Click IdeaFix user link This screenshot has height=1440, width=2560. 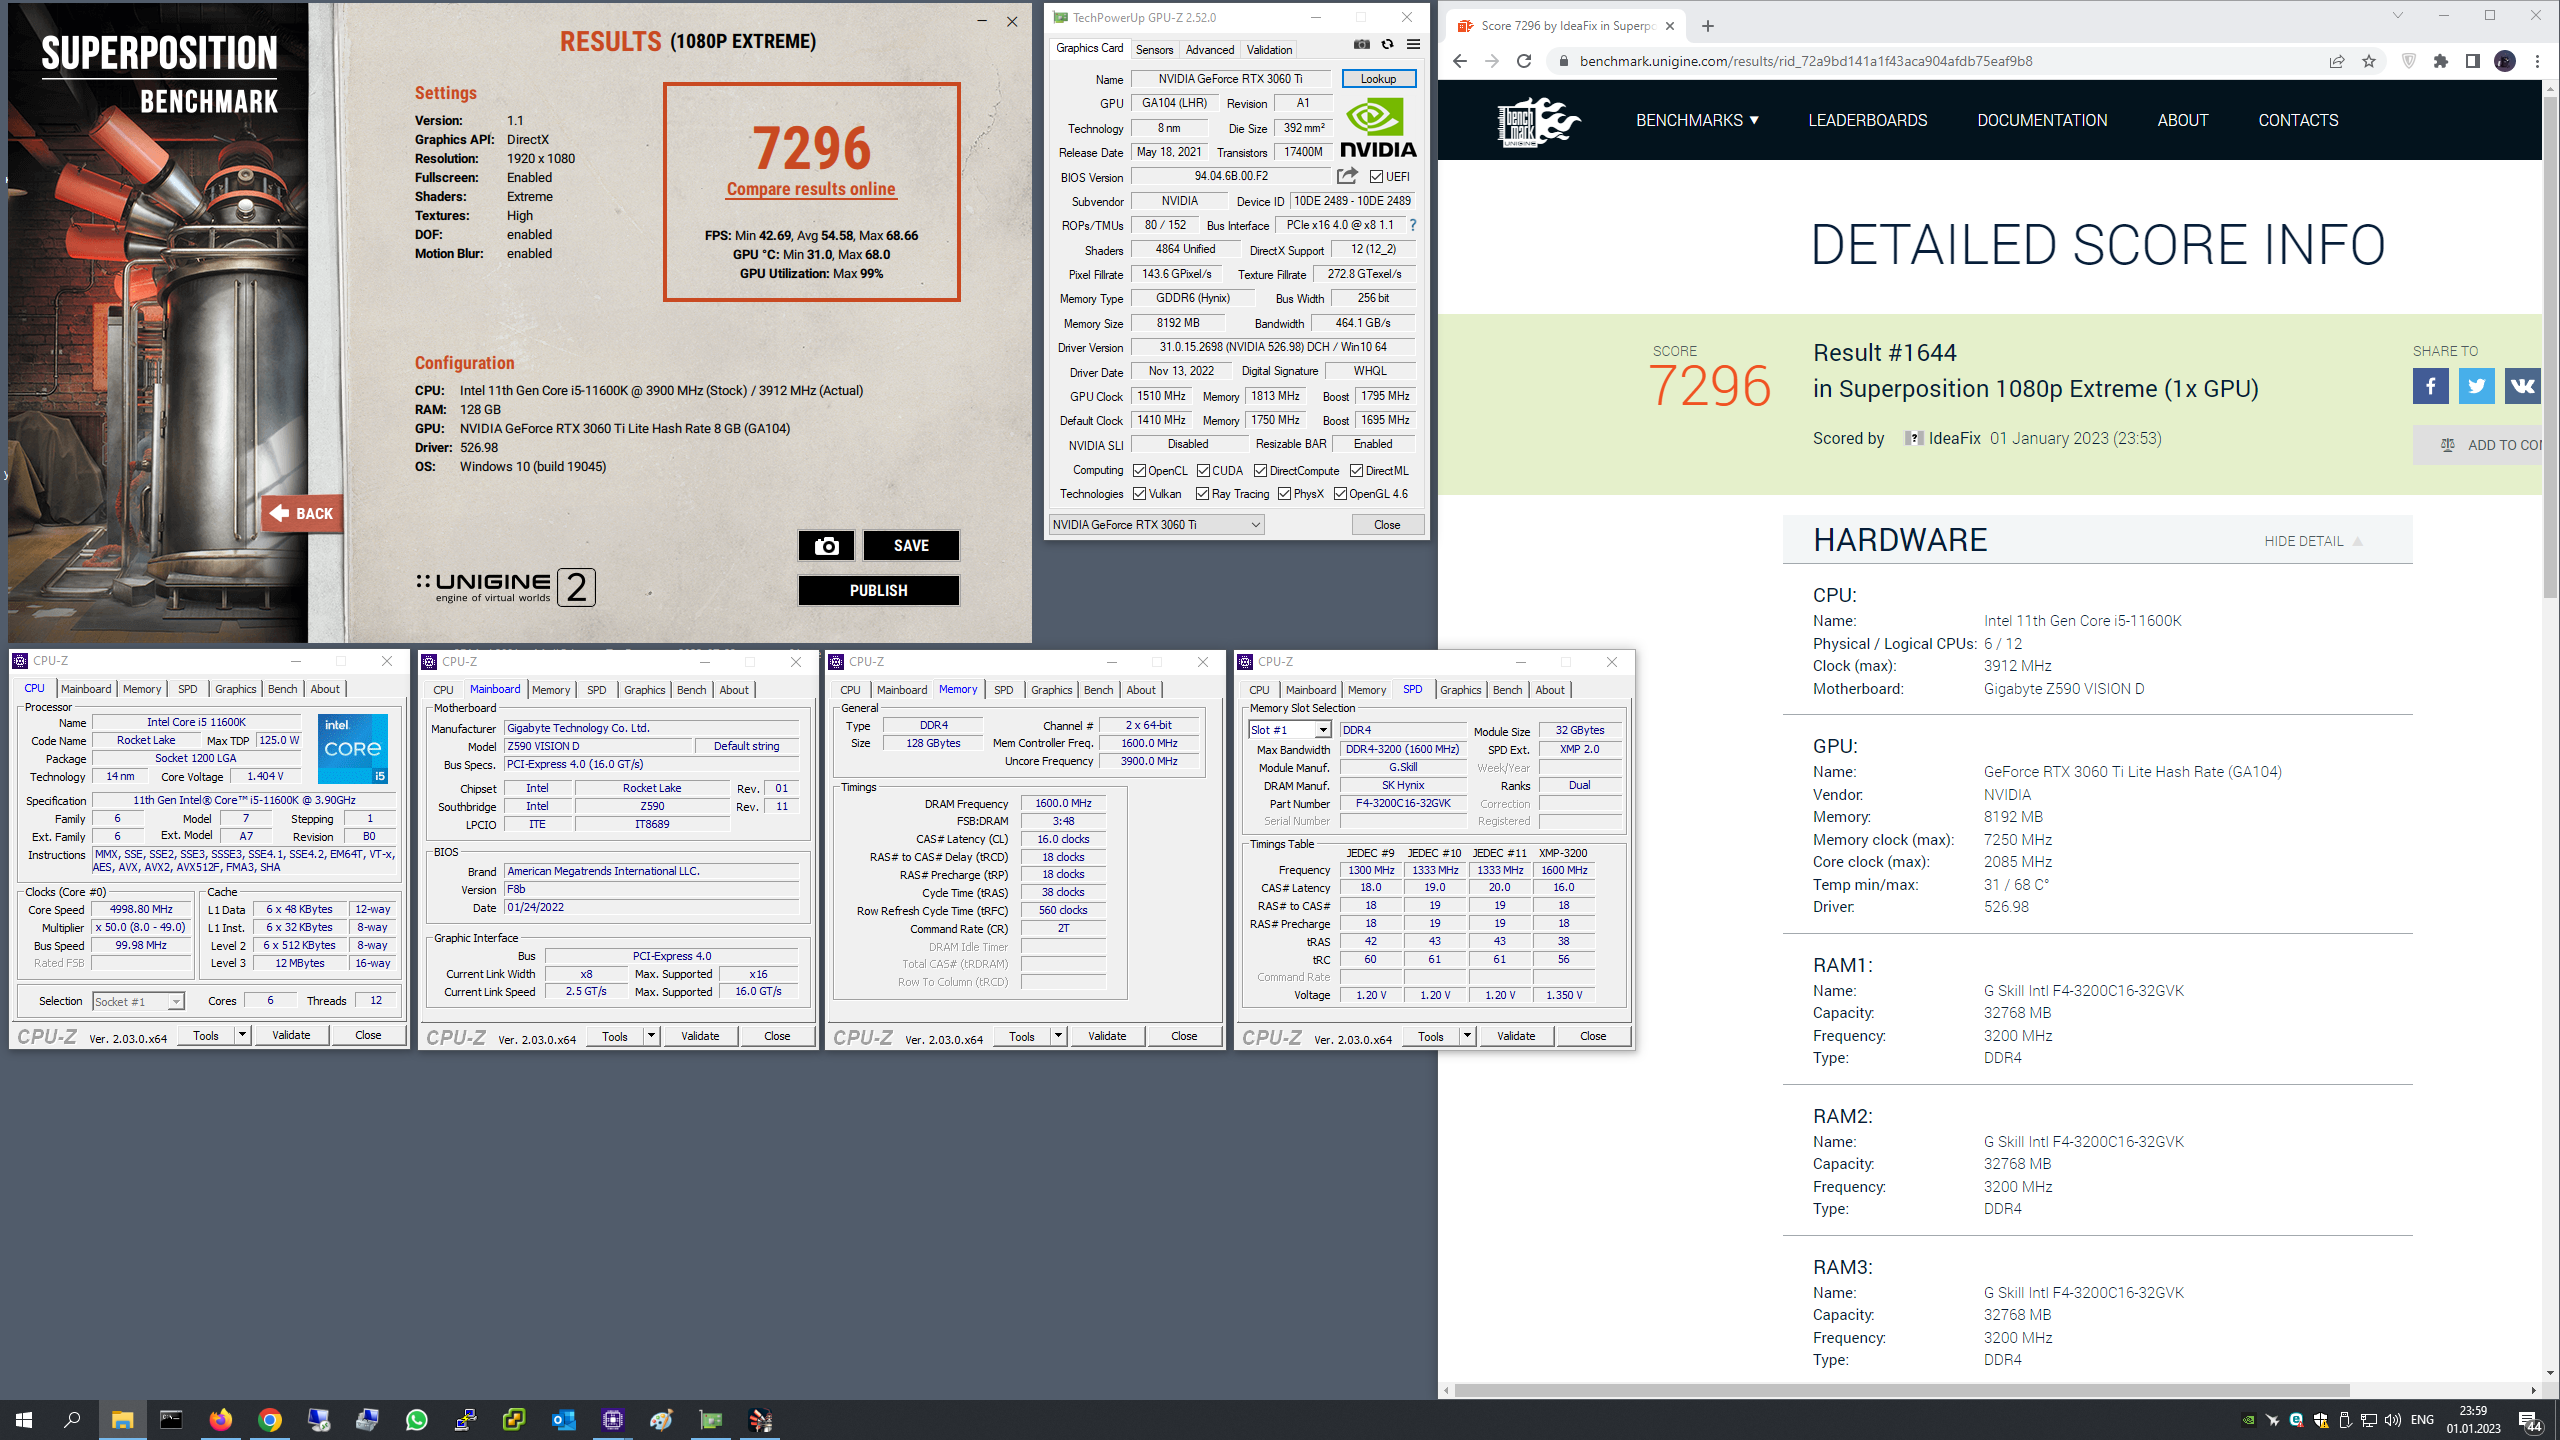tap(1954, 438)
